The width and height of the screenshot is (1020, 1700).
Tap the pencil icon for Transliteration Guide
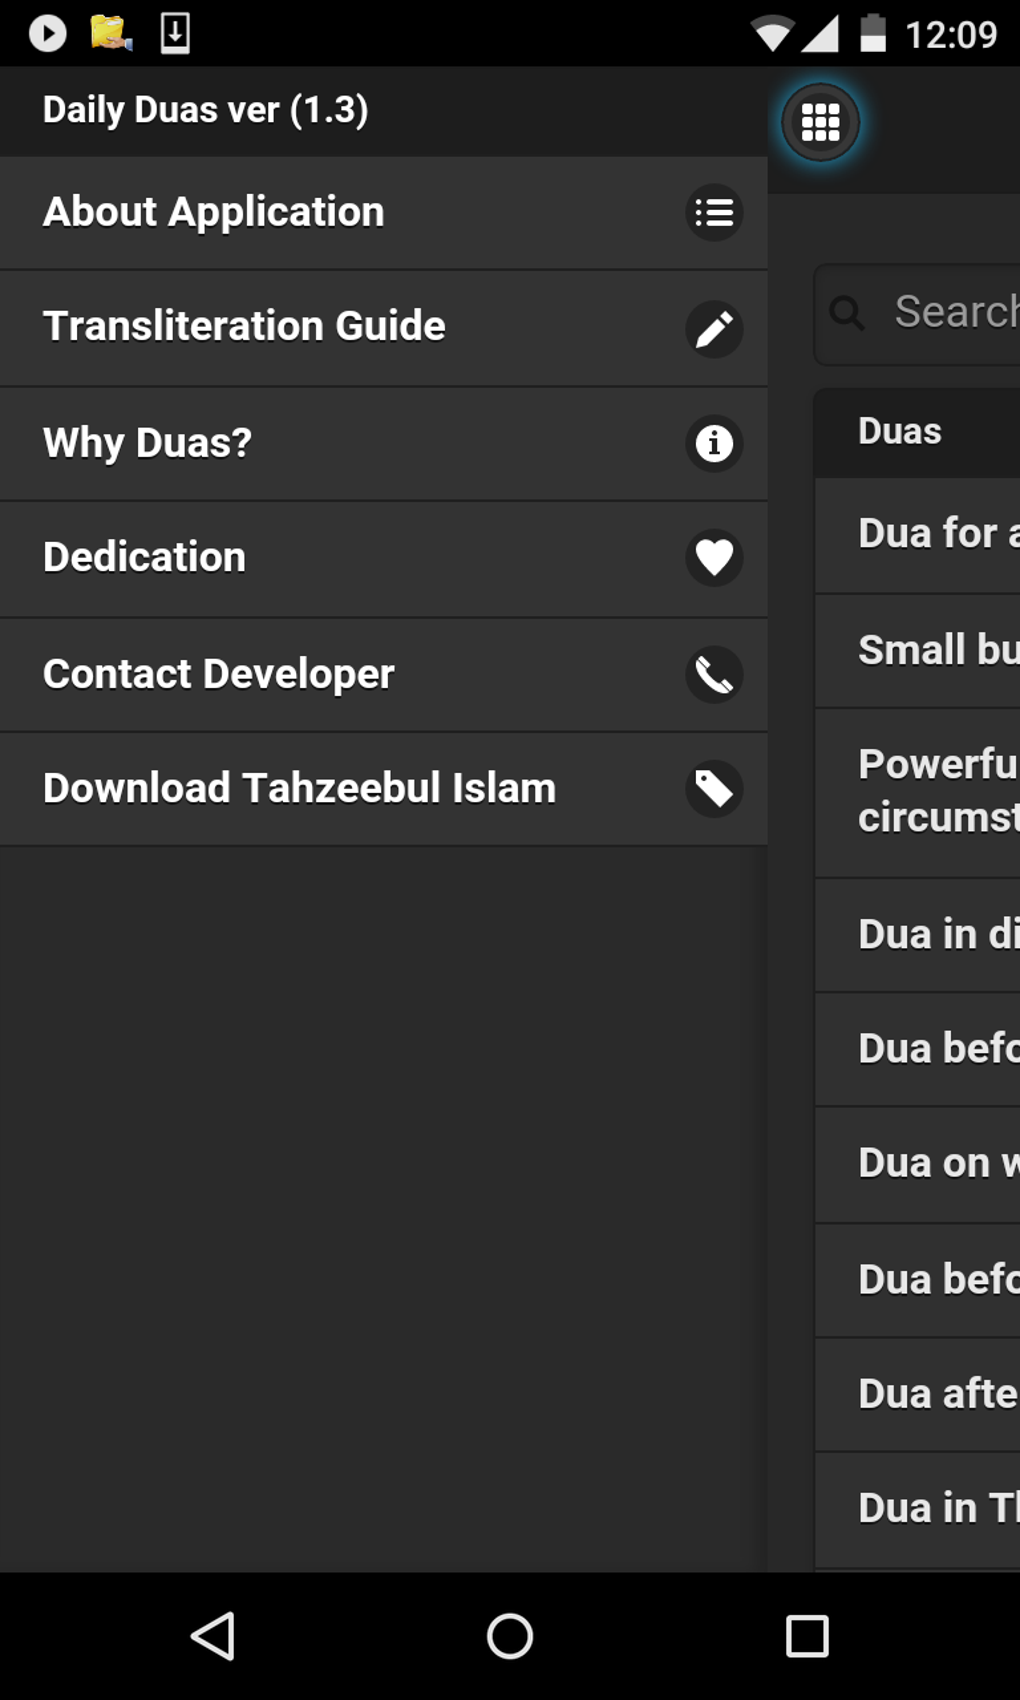714,328
